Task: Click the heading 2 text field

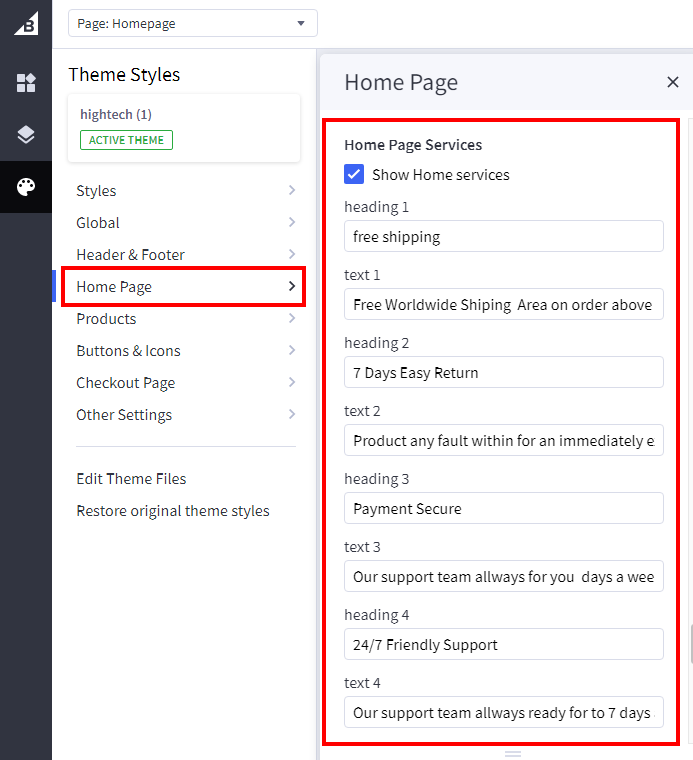Action: pos(504,373)
